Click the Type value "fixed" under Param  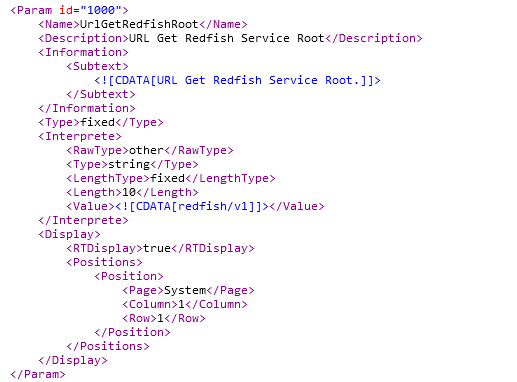[97, 122]
